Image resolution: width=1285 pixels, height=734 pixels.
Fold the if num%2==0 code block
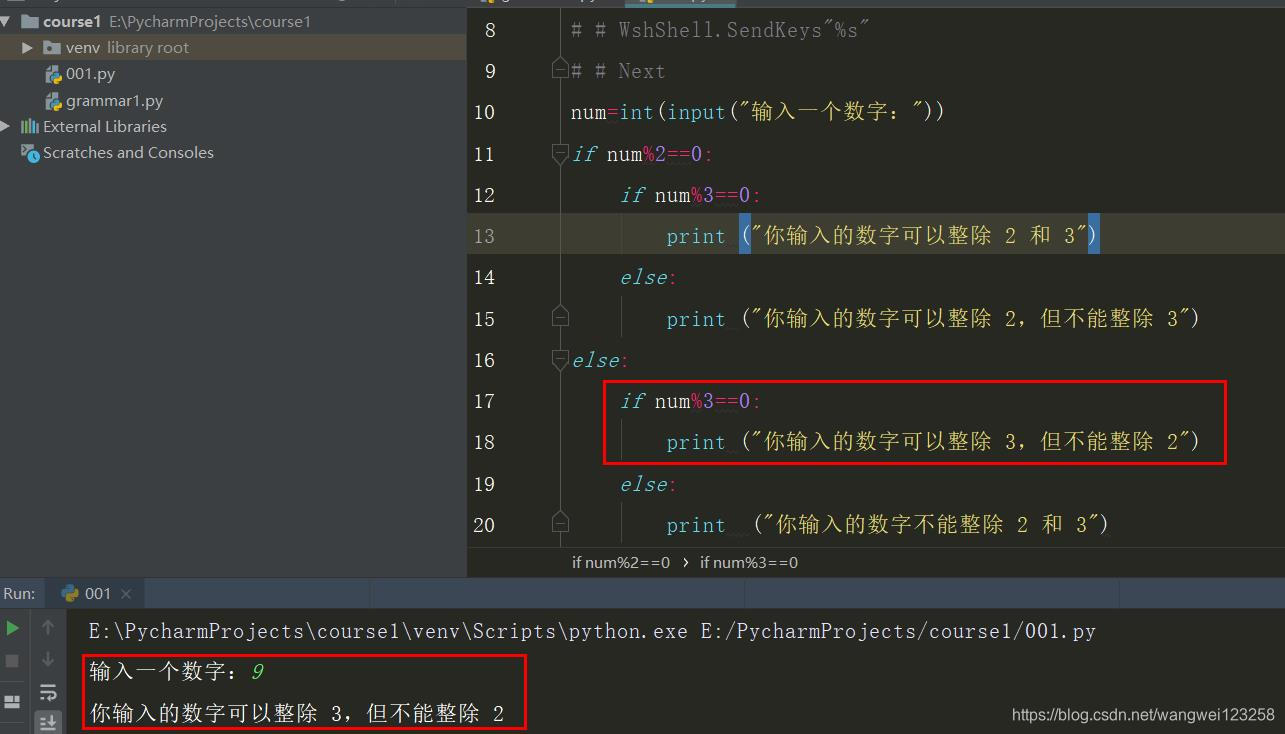[x=560, y=154]
